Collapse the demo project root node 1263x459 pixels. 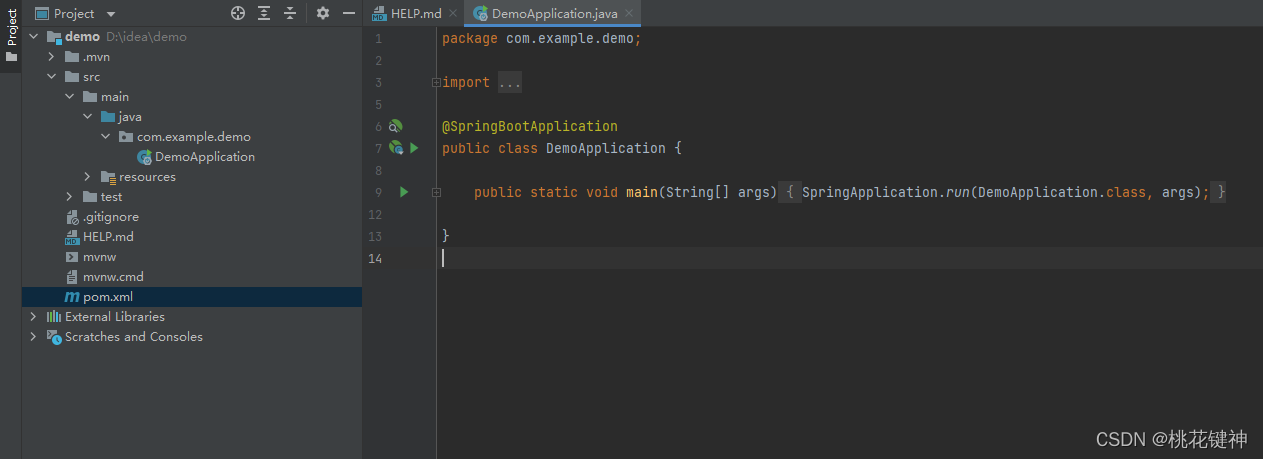33,37
